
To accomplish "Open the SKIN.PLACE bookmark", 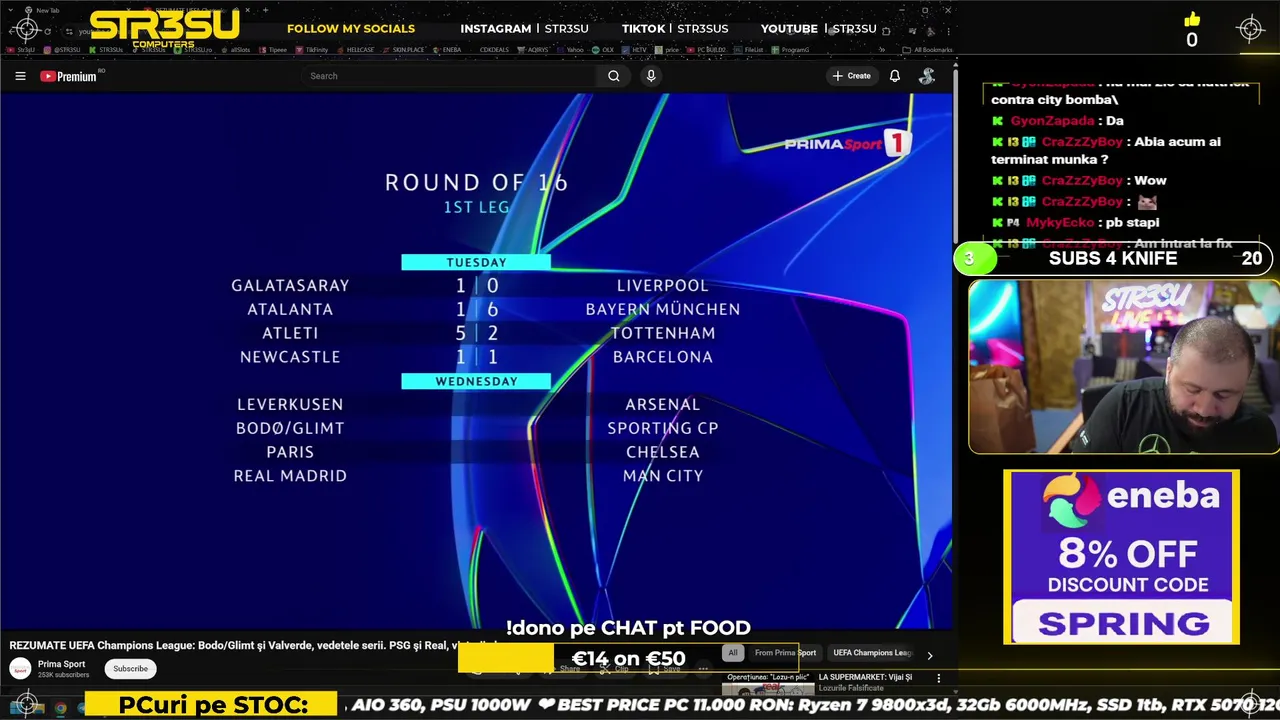I will tap(403, 49).
